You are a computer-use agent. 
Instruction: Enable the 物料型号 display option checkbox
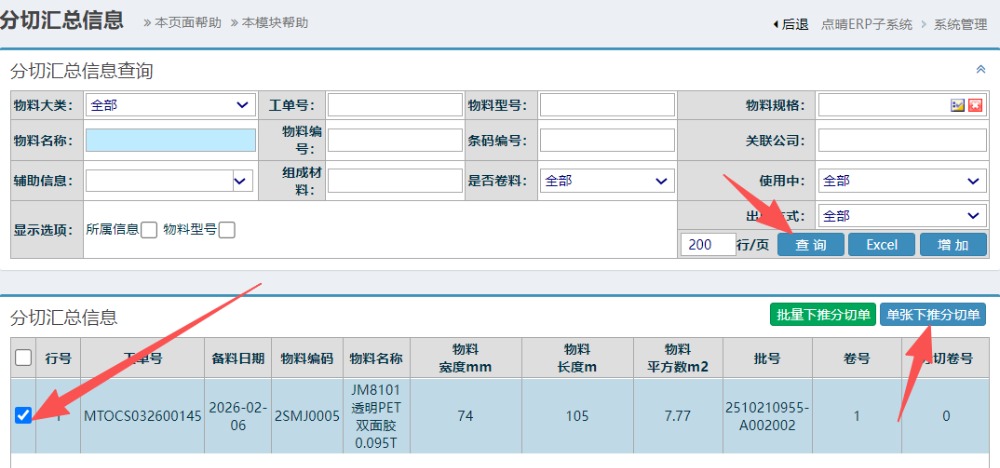pyautogui.click(x=227, y=230)
